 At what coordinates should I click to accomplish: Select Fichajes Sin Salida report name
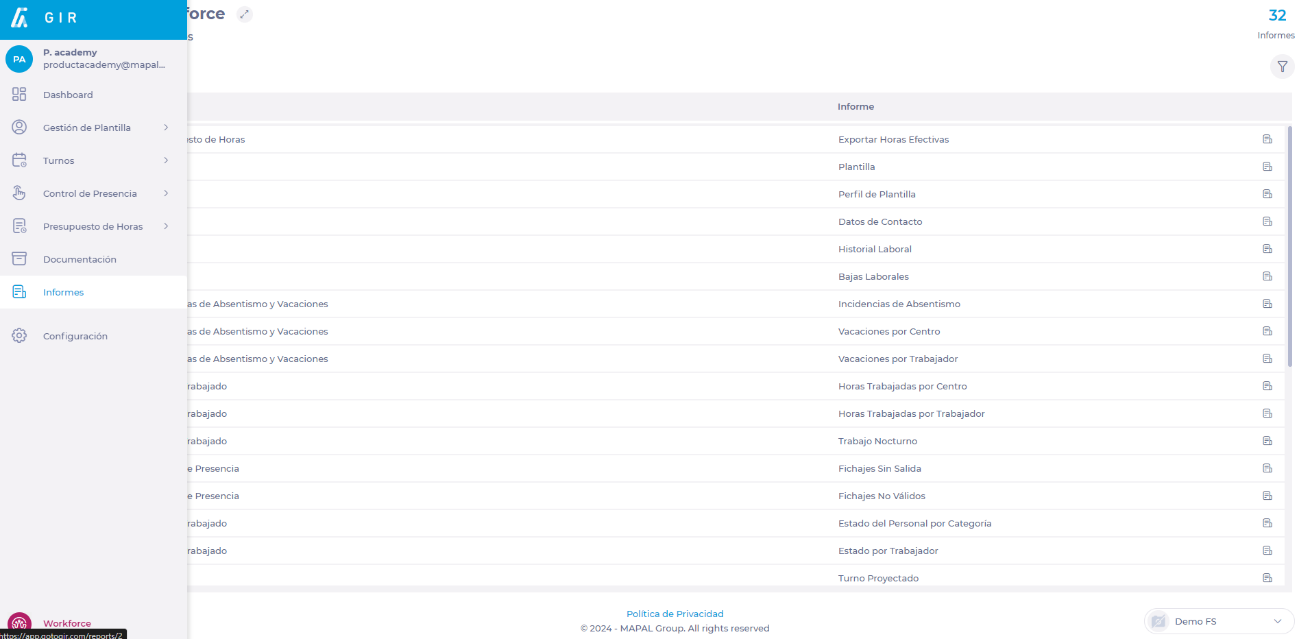point(880,468)
